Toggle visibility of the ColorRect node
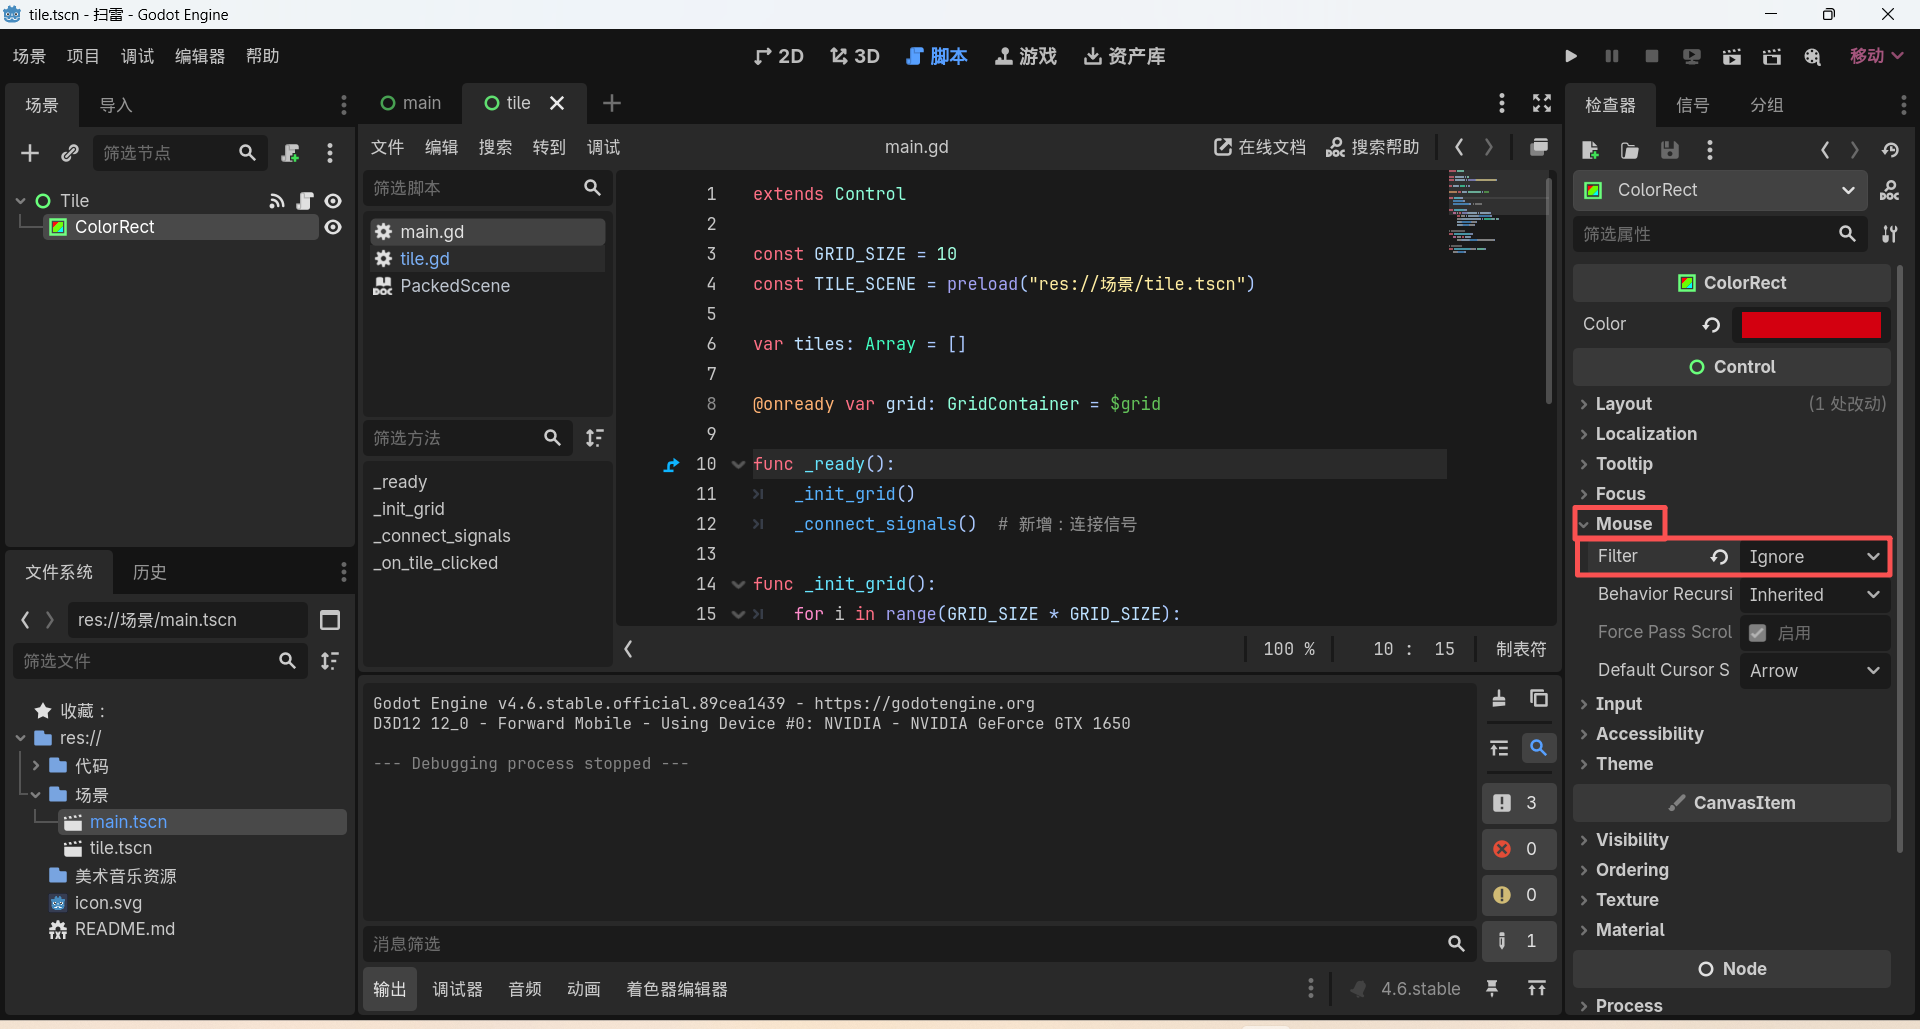The width and height of the screenshot is (1920, 1029). click(x=333, y=227)
